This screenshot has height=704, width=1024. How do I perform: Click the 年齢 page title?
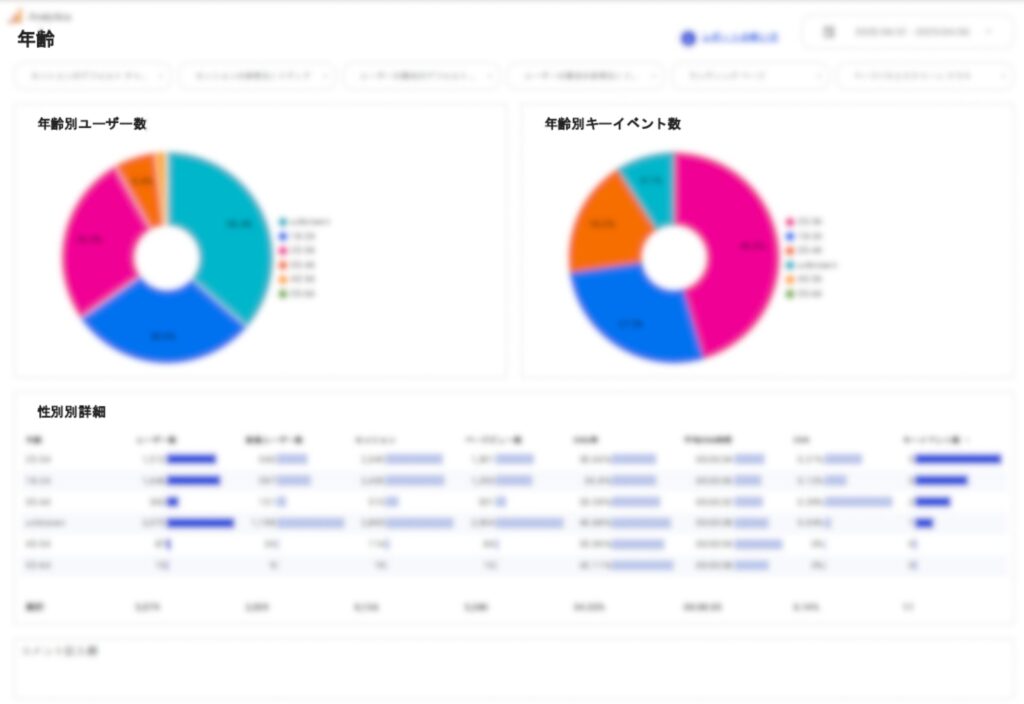tap(36, 39)
